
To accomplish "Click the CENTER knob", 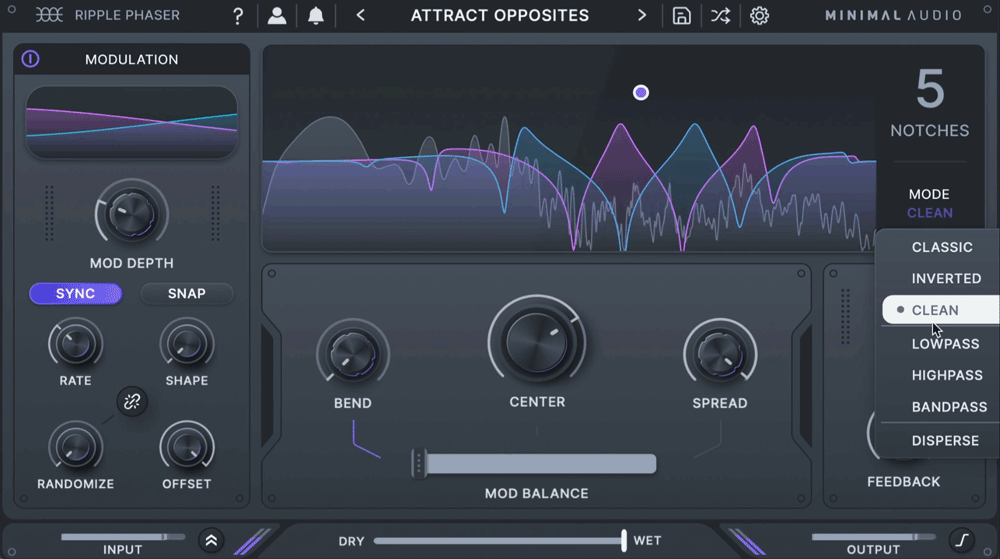I will tap(537, 343).
